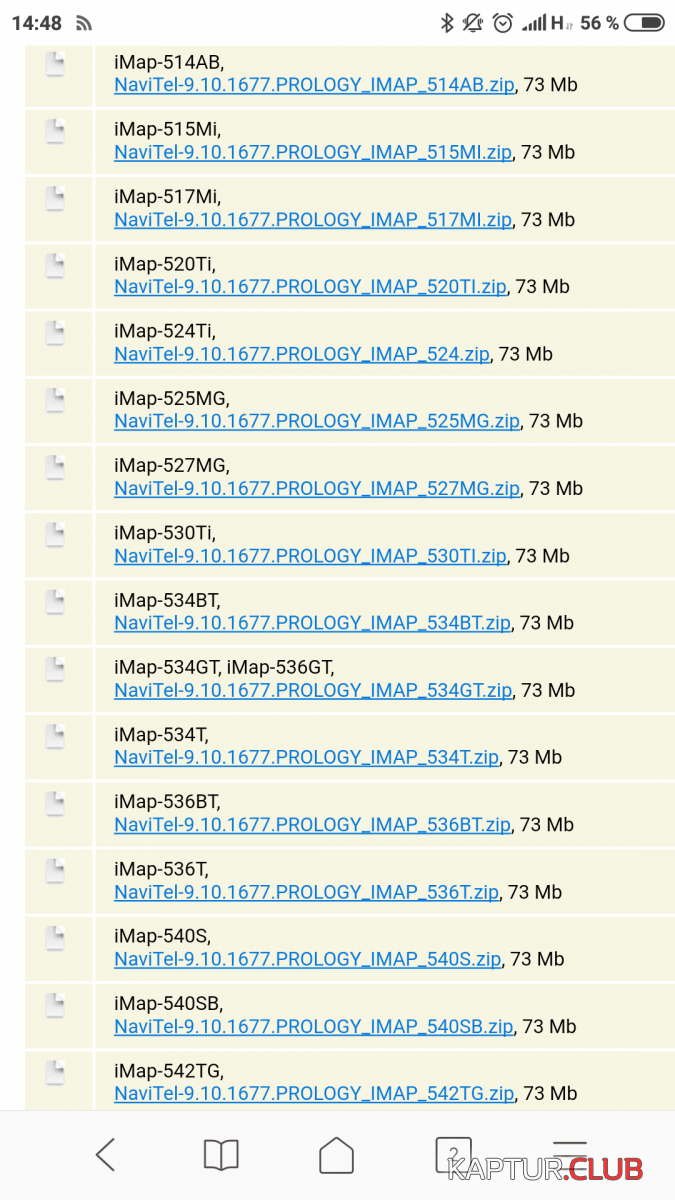This screenshot has height=1200, width=675.
Task: Click file icon beside iMap-525MG
Action: 55,400
